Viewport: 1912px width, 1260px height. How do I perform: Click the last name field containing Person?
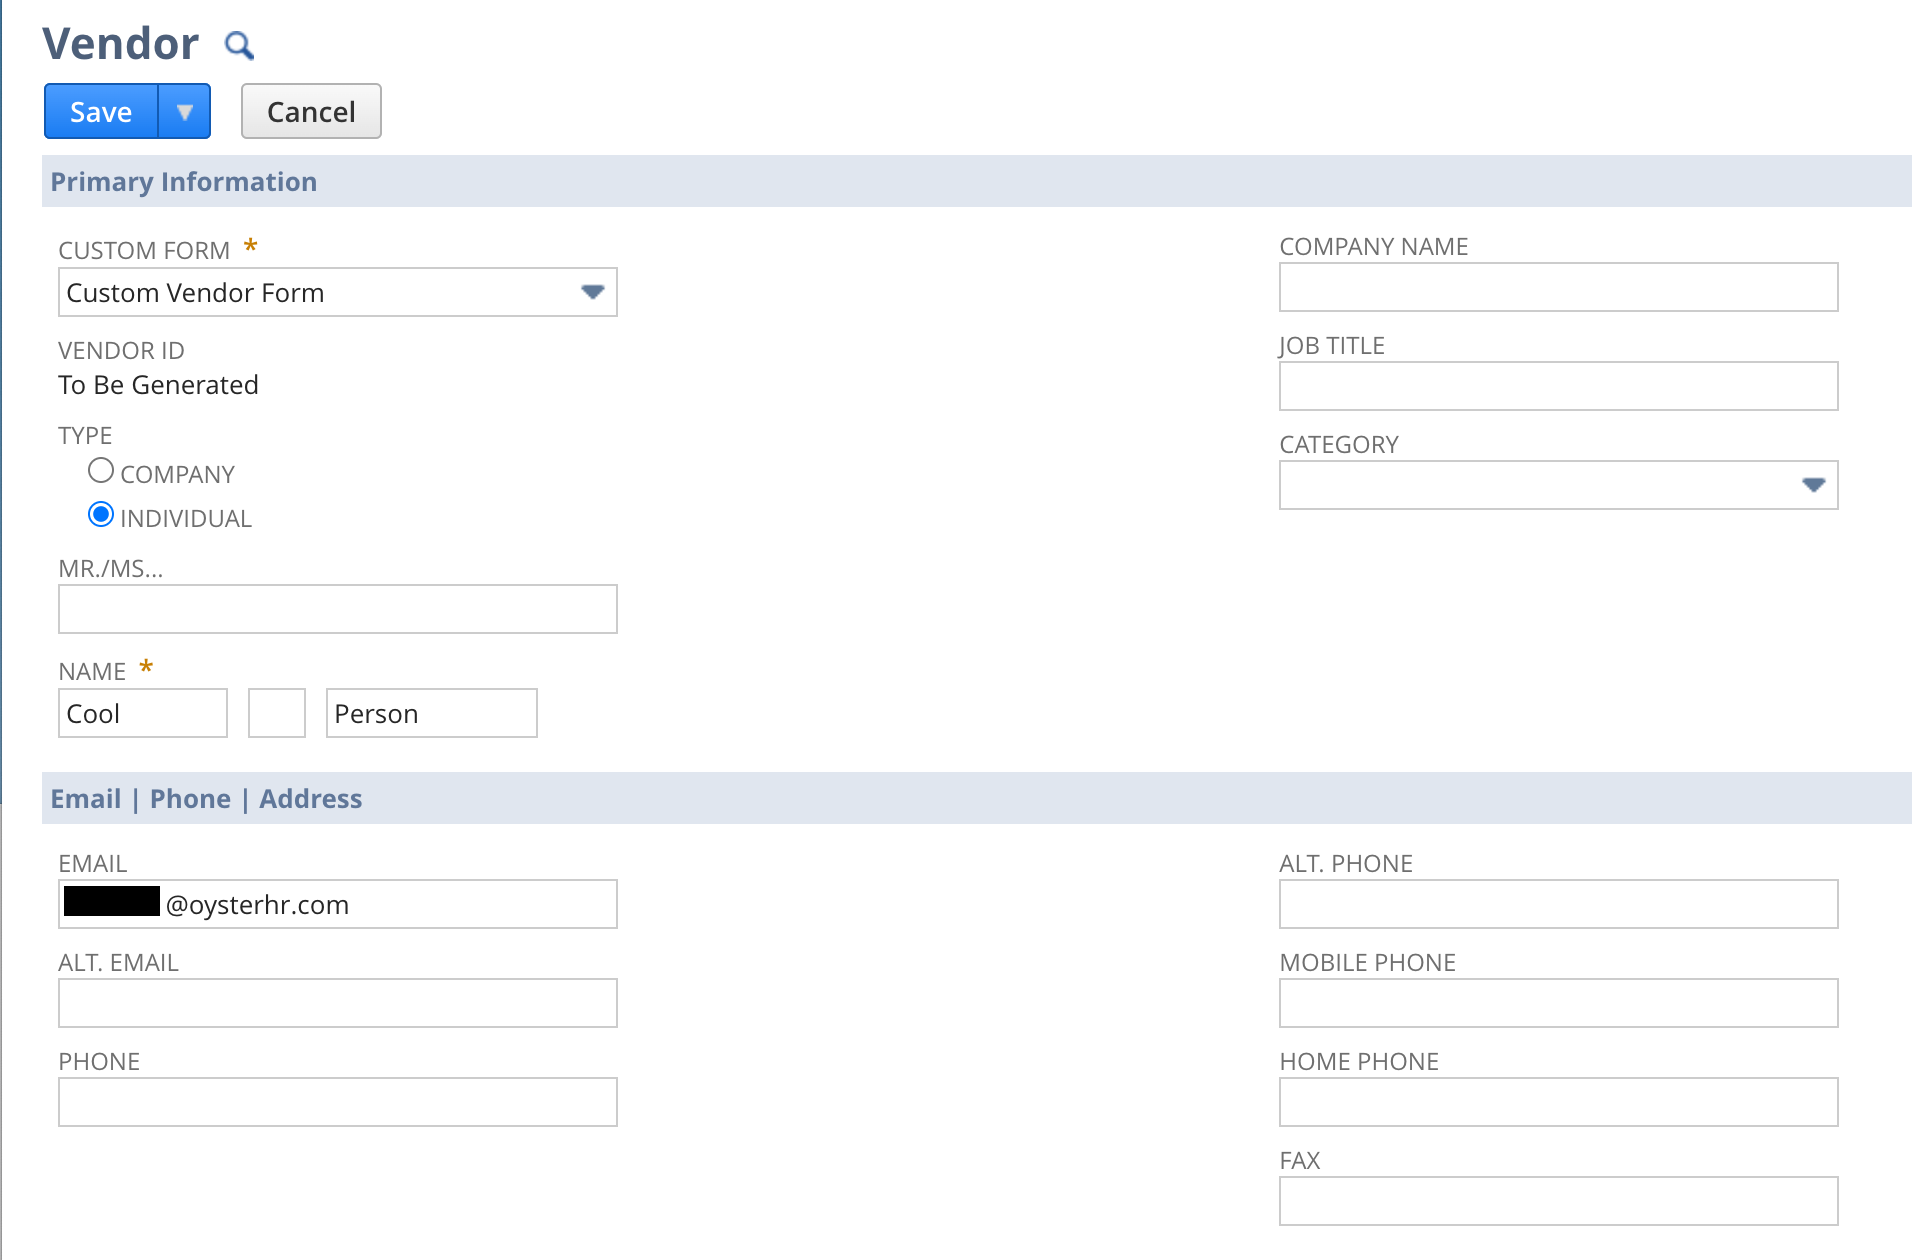click(431, 714)
